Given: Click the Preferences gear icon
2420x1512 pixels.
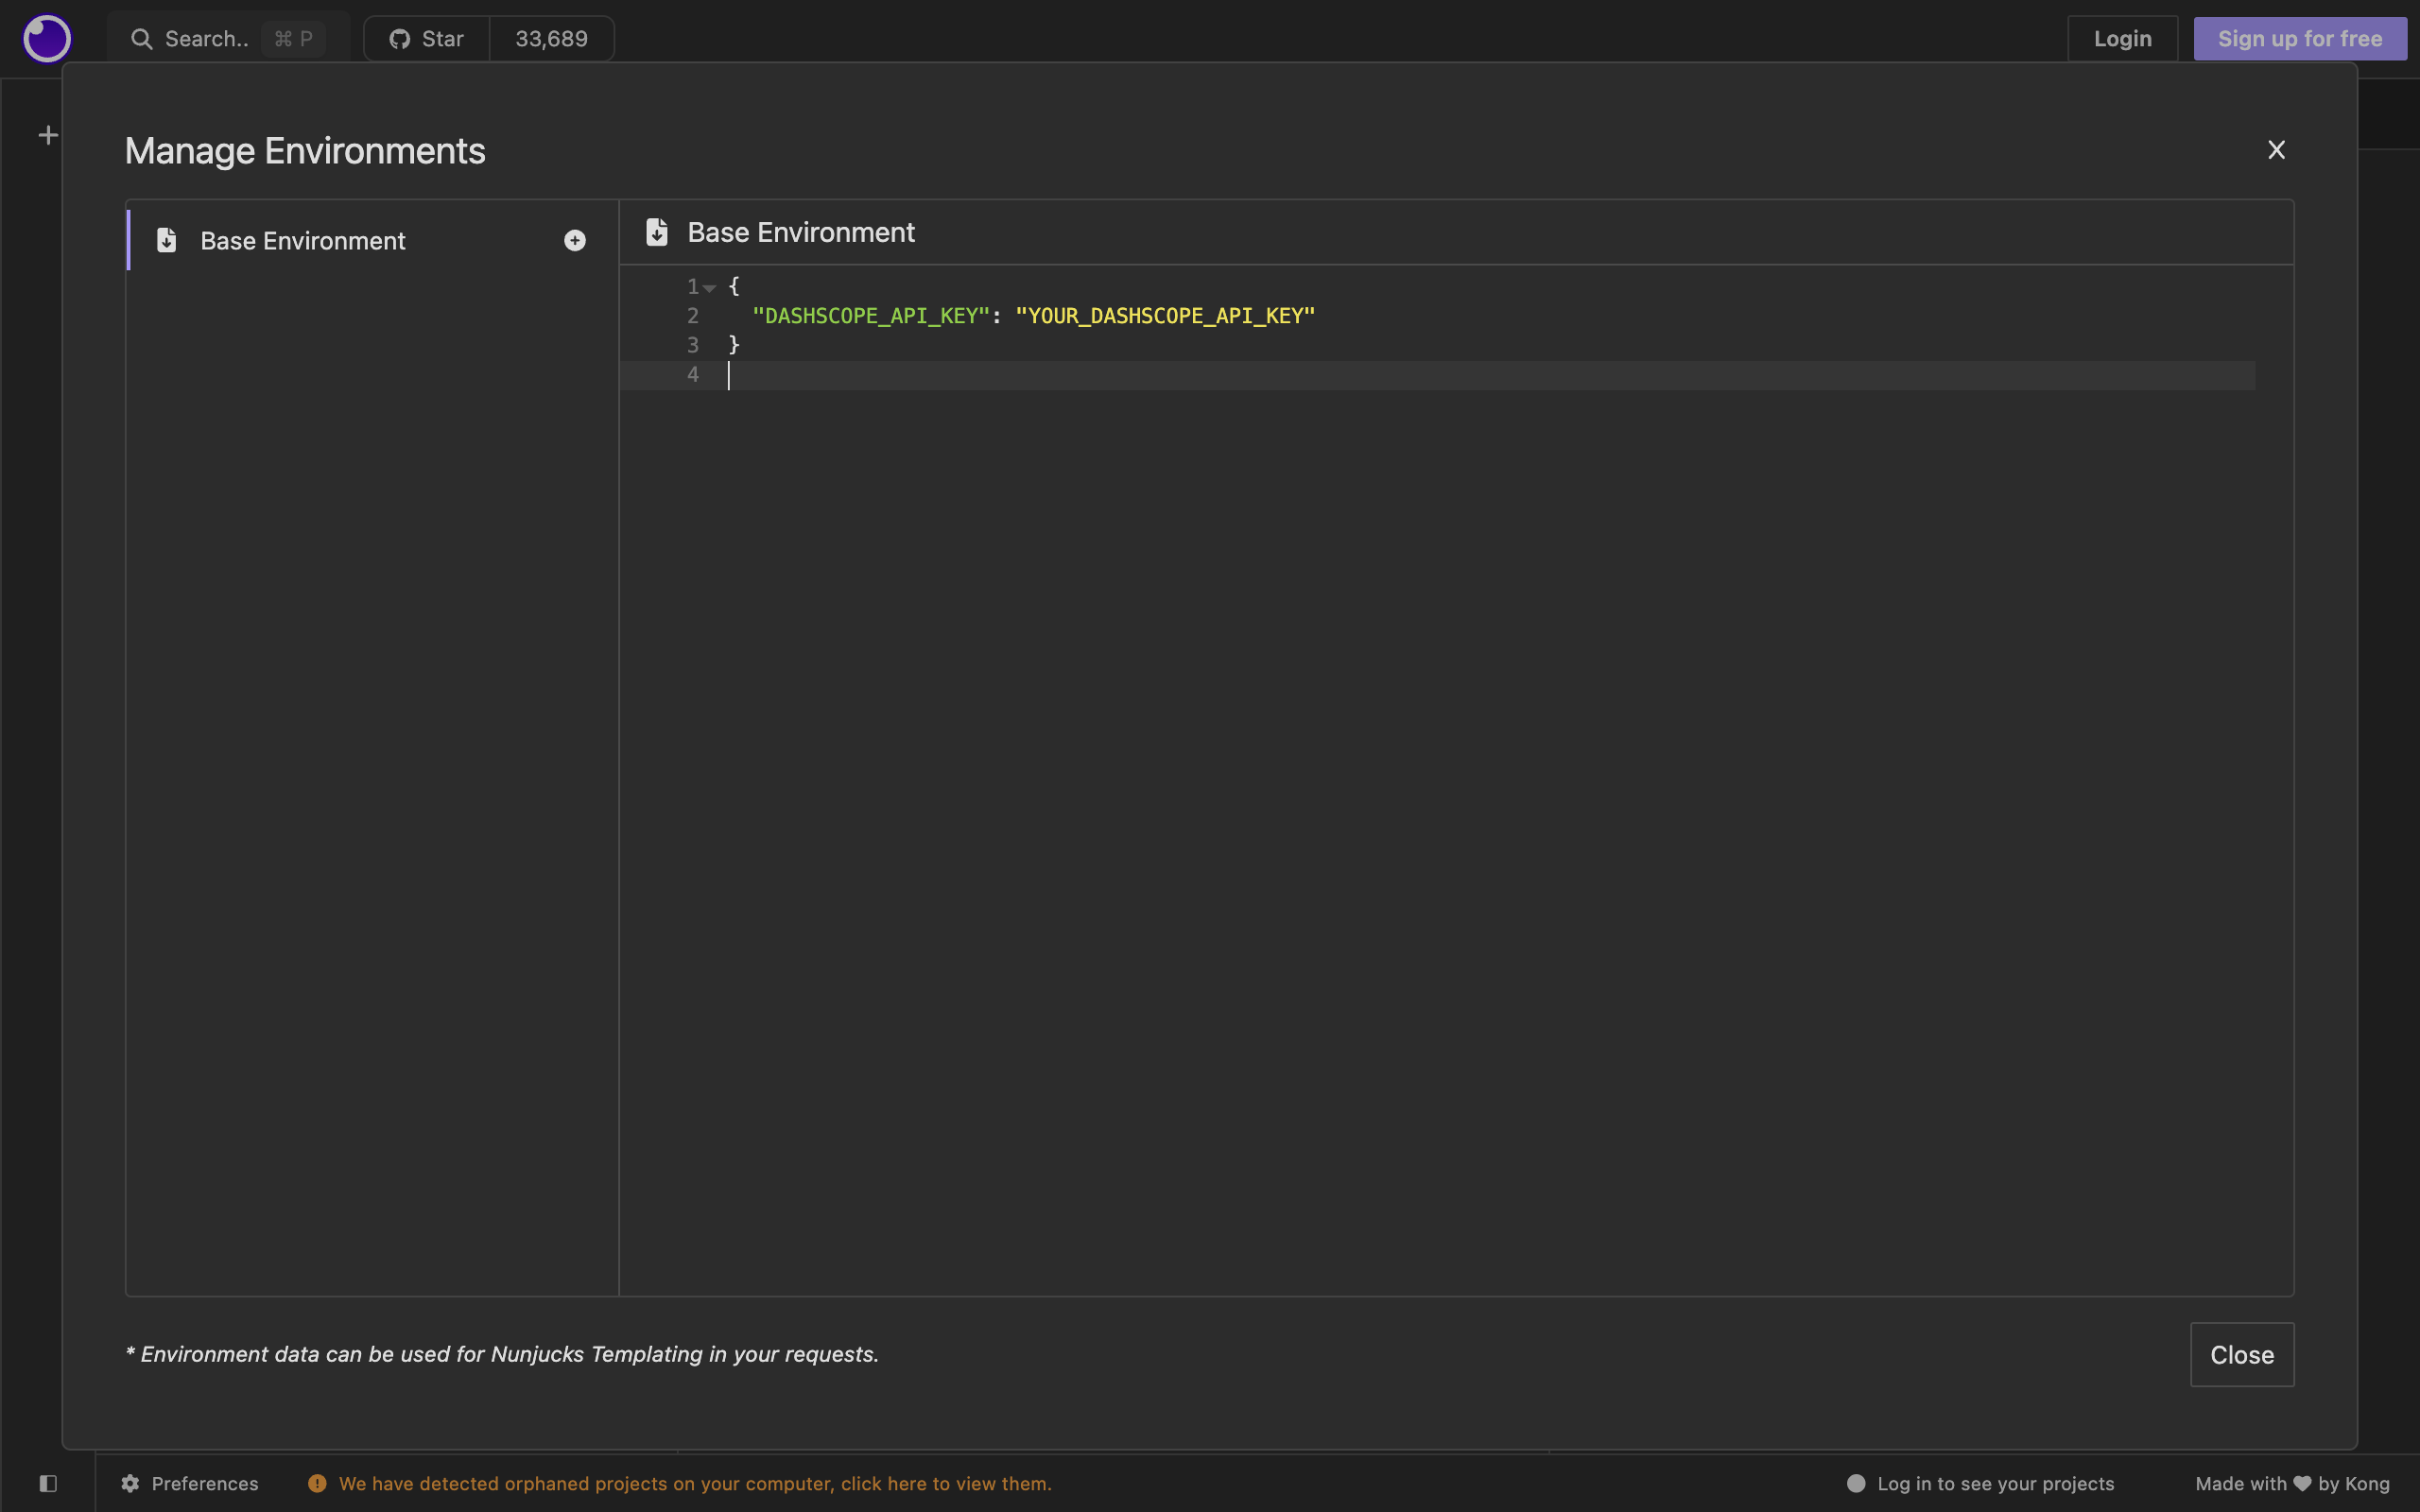Looking at the screenshot, I should (x=130, y=1483).
